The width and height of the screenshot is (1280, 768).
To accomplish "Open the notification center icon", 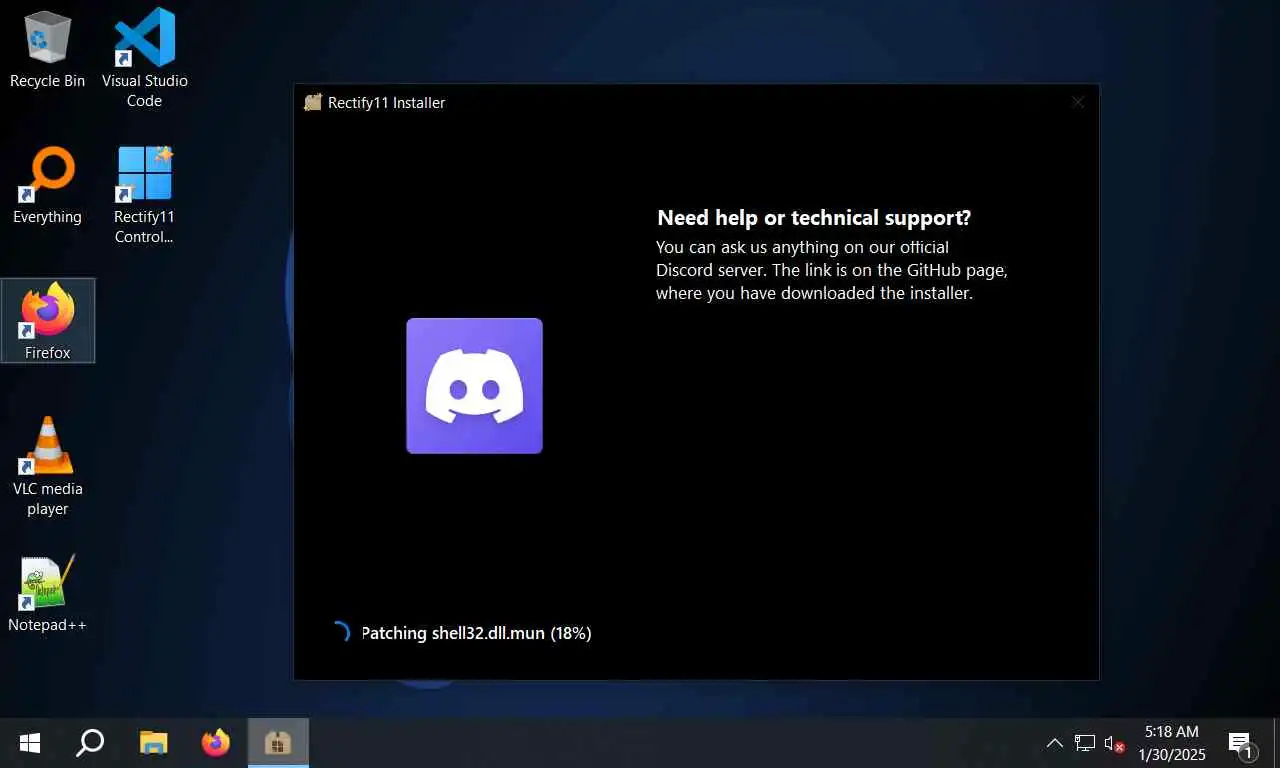I will tap(1240, 743).
